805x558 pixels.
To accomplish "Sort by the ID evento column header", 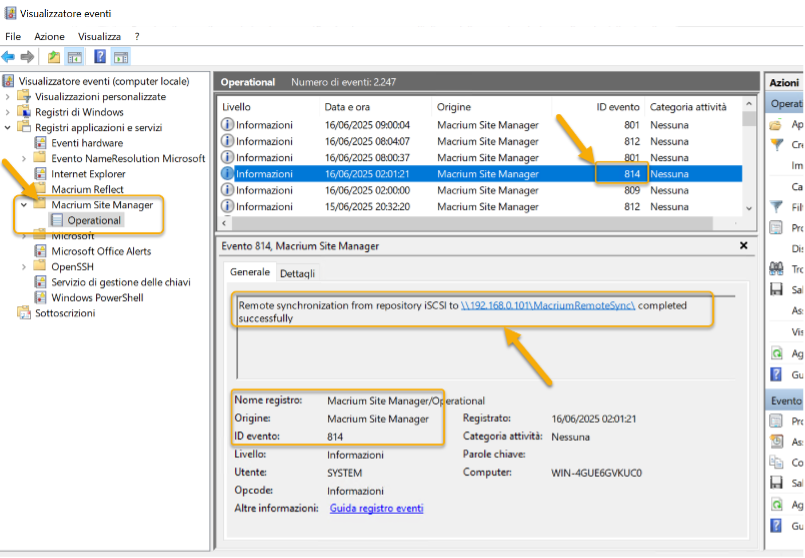I will click(x=618, y=107).
